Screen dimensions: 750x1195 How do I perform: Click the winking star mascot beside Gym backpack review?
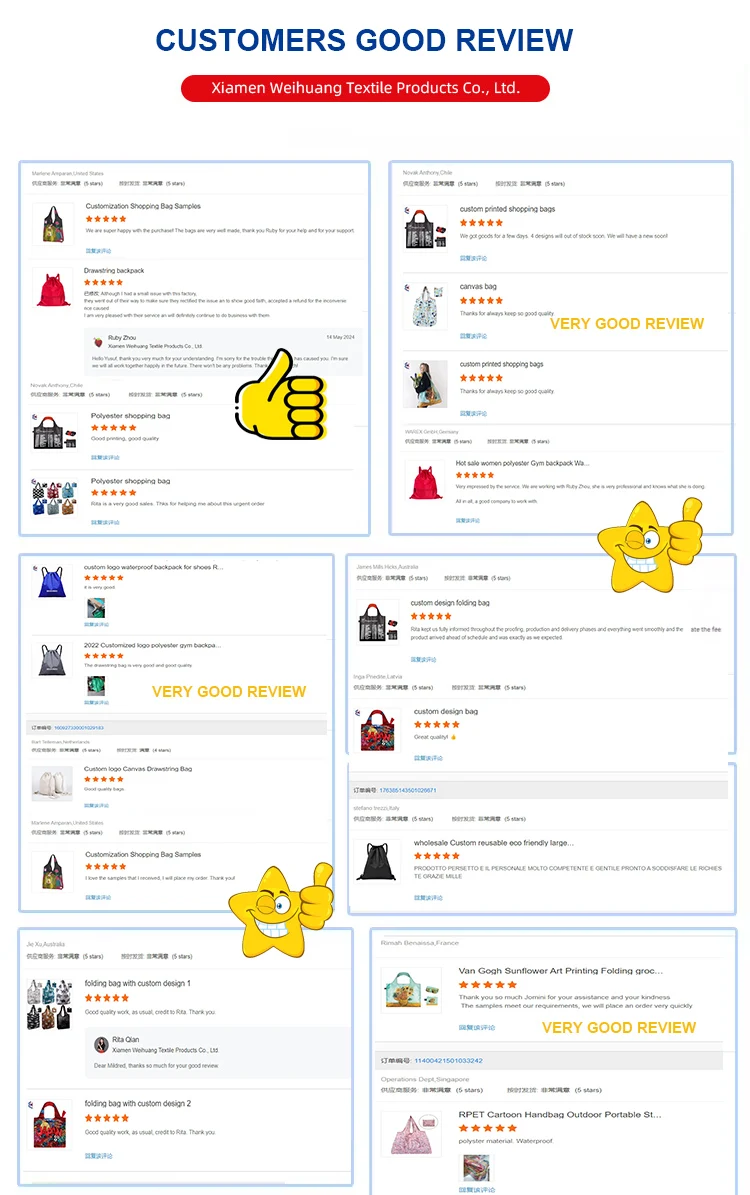pyautogui.click(x=650, y=545)
